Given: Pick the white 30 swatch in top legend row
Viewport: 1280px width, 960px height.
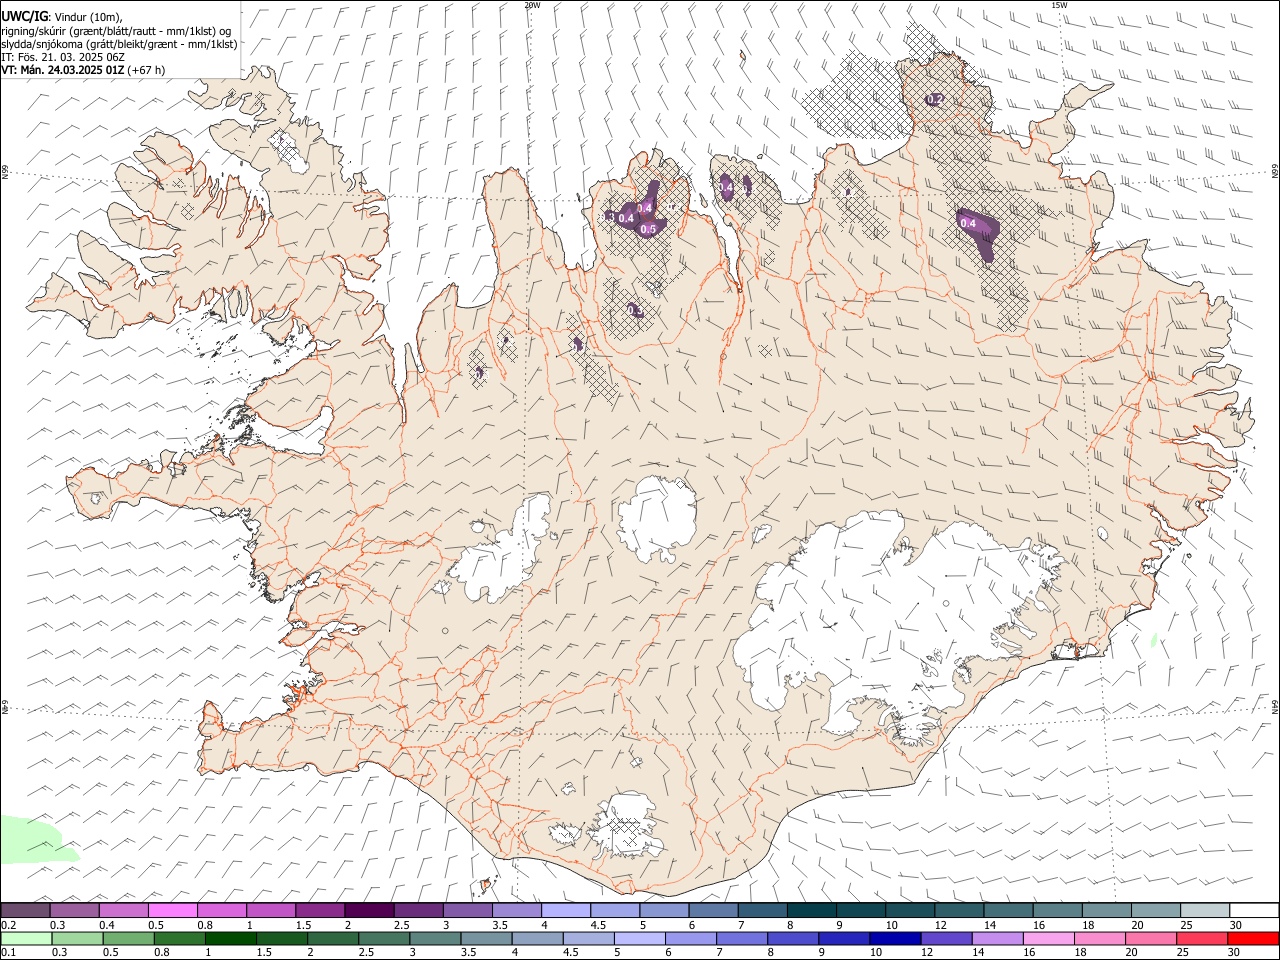Looking at the screenshot, I should pos(1254,911).
